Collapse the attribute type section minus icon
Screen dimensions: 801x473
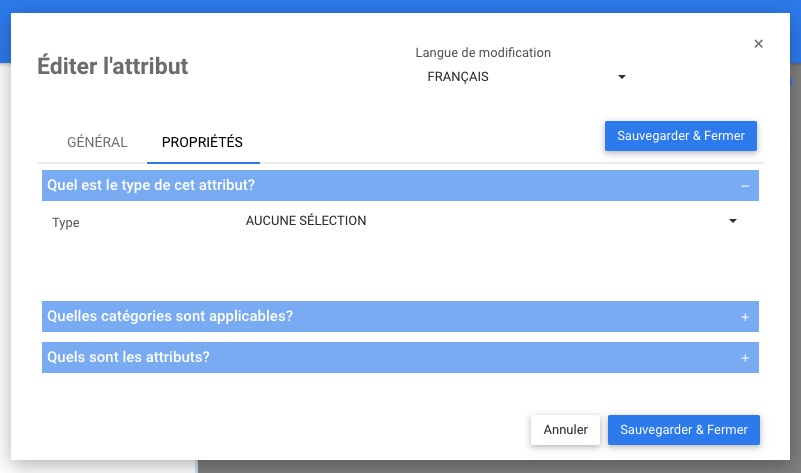pos(745,186)
